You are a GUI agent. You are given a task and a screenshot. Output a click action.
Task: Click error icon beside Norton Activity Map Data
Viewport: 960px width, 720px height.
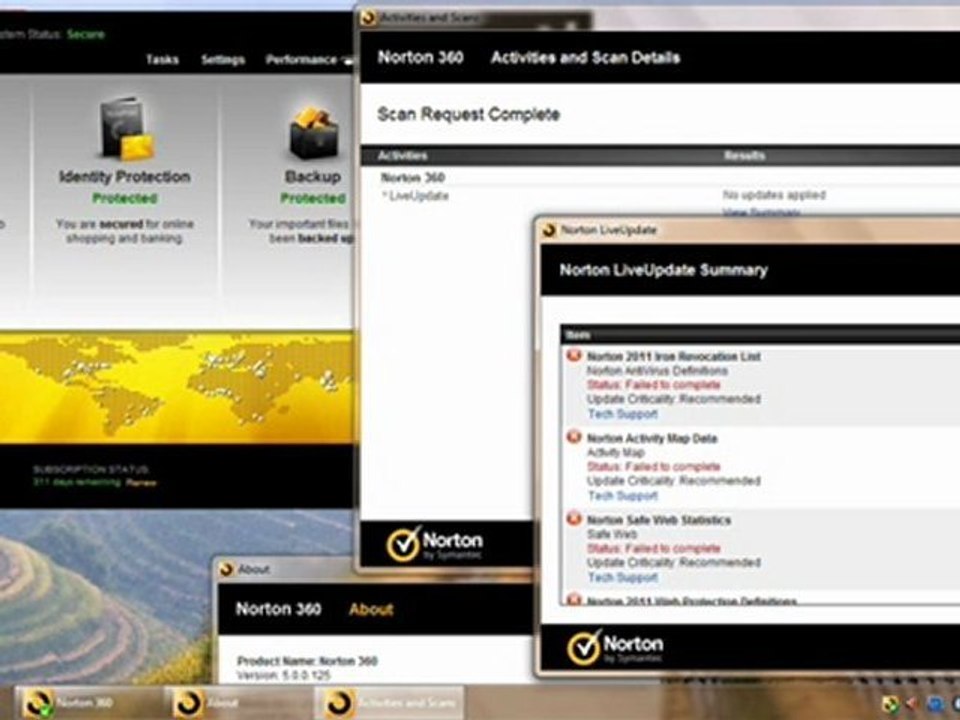pos(574,437)
